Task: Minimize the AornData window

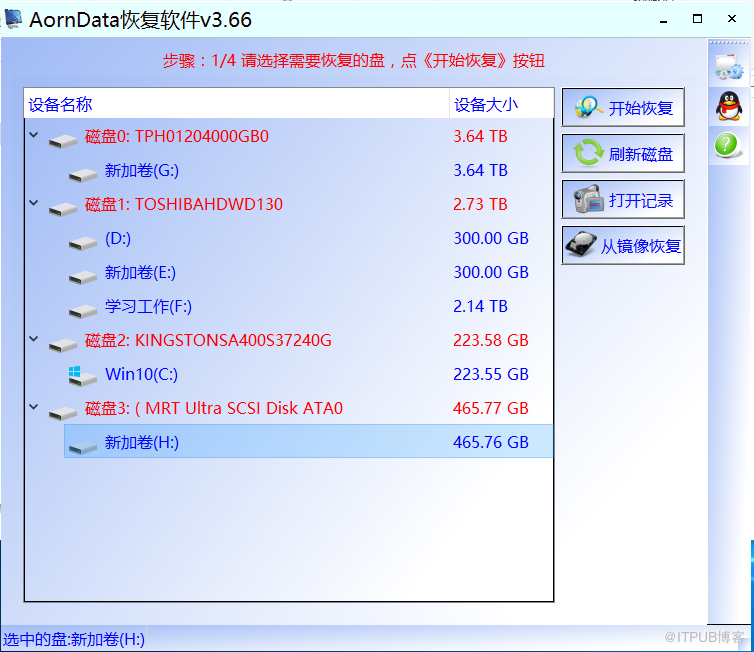Action: (664, 20)
